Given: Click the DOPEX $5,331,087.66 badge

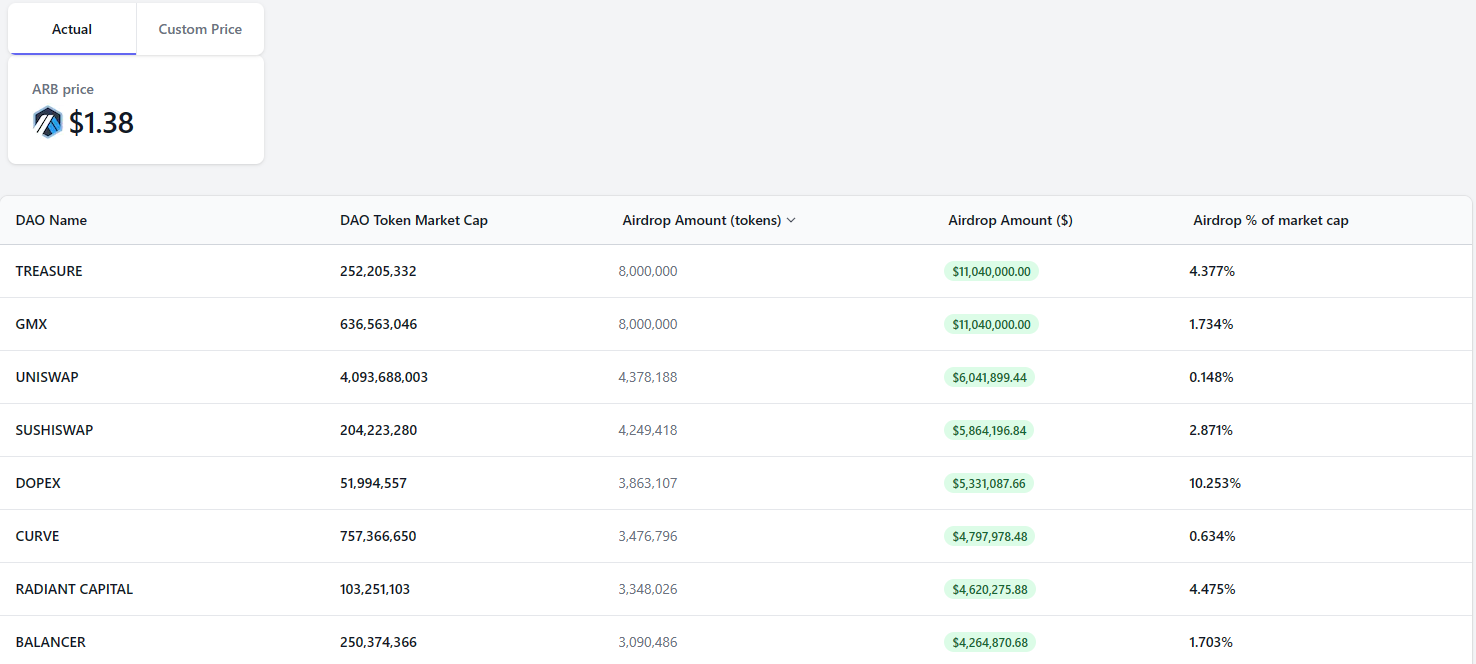Looking at the screenshot, I should click(x=988, y=483).
